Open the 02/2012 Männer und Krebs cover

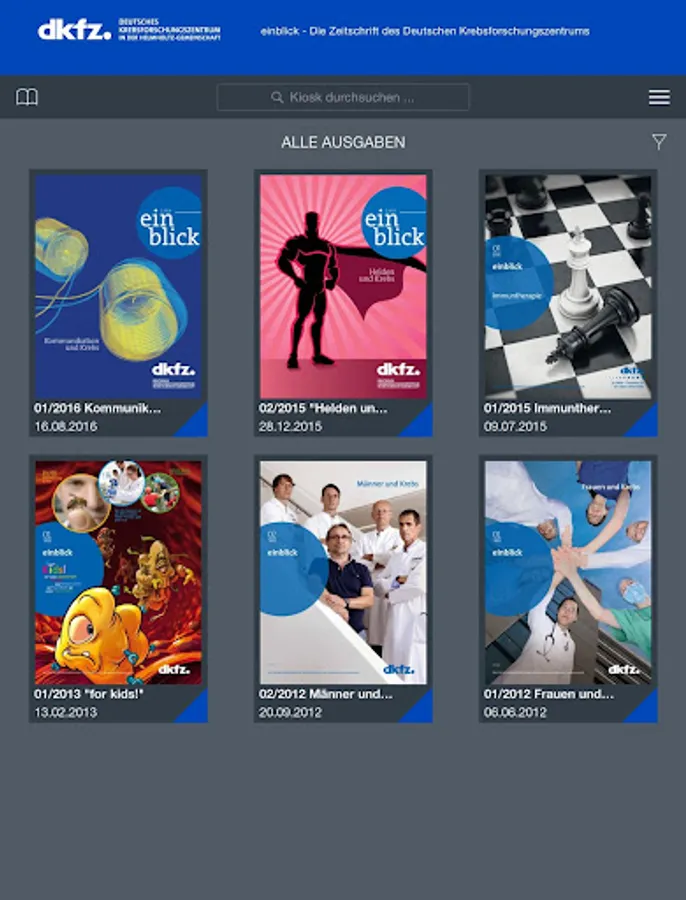click(x=343, y=572)
